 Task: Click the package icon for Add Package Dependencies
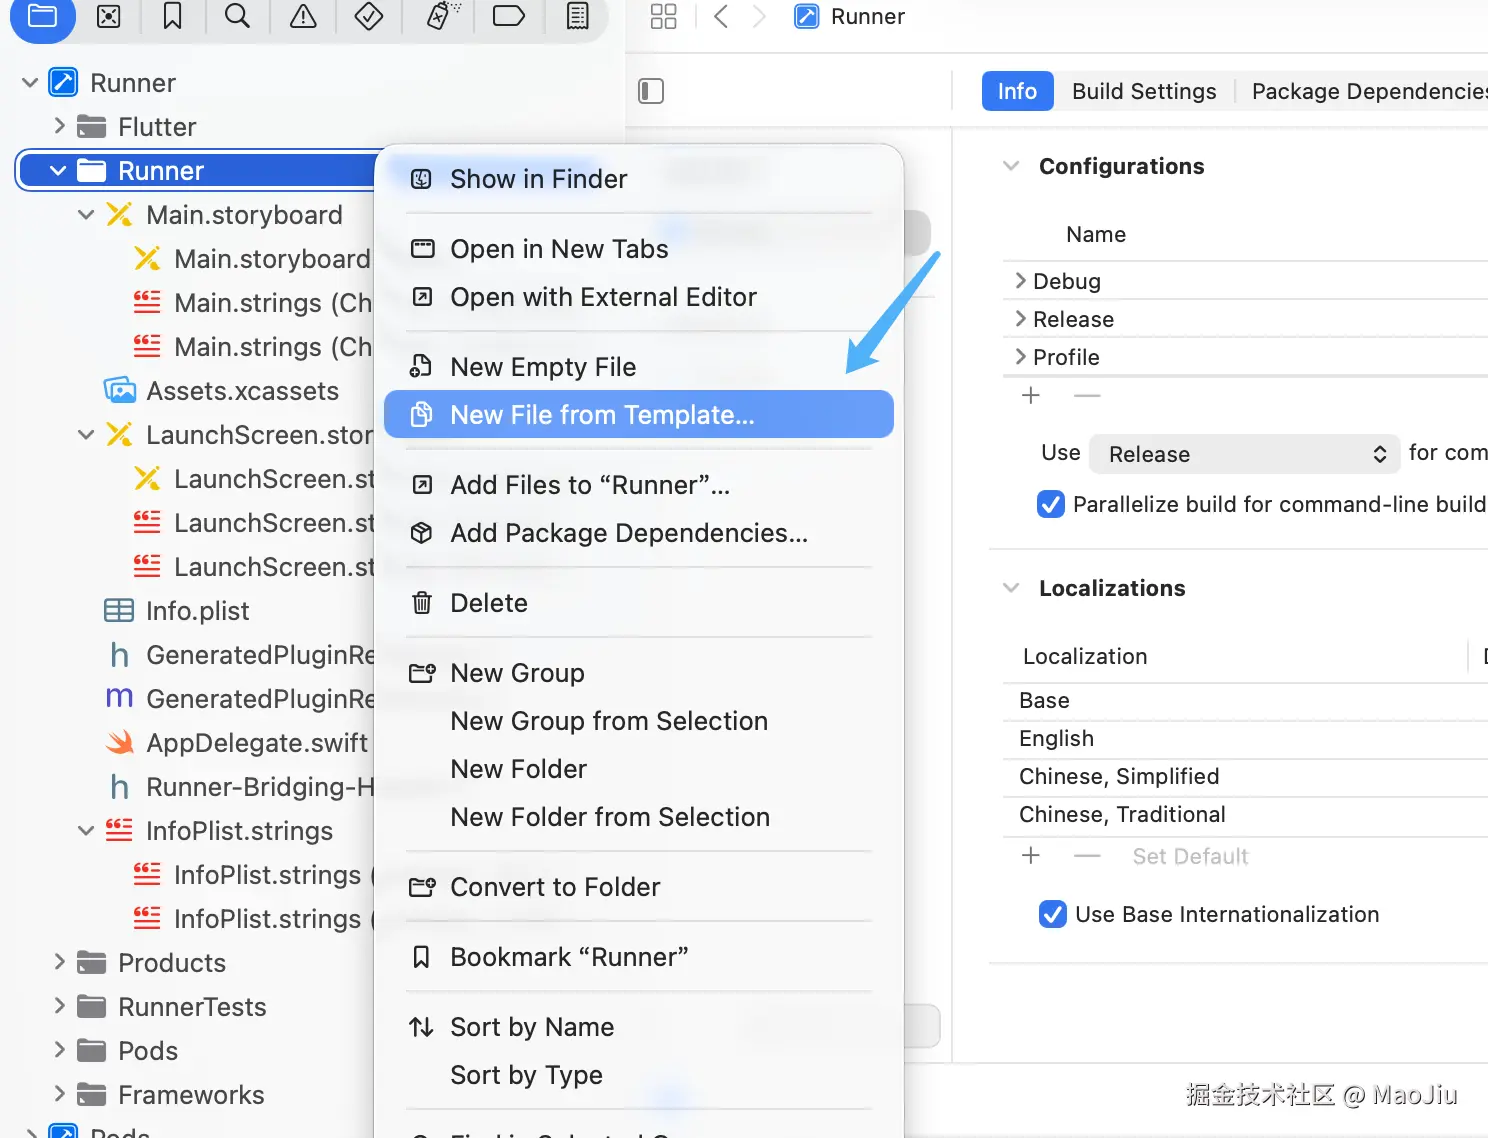coord(422,533)
